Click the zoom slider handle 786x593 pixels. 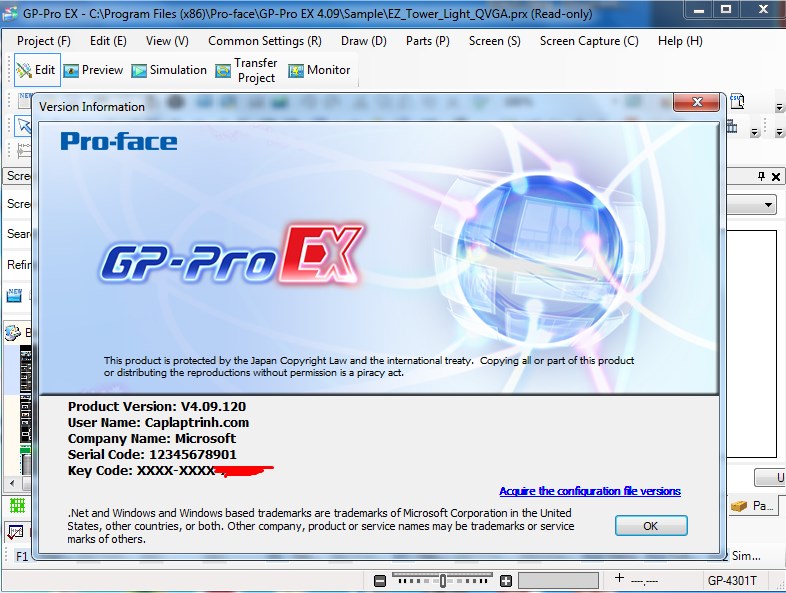pyautogui.click(x=443, y=580)
